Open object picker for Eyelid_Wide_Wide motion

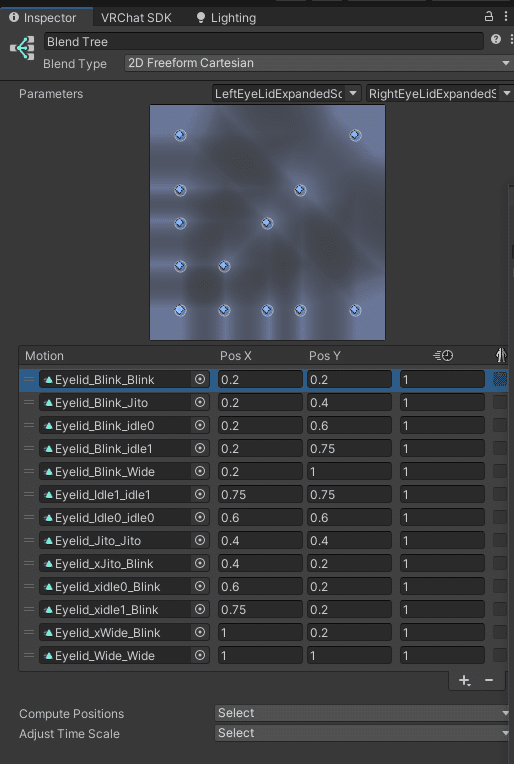200,655
